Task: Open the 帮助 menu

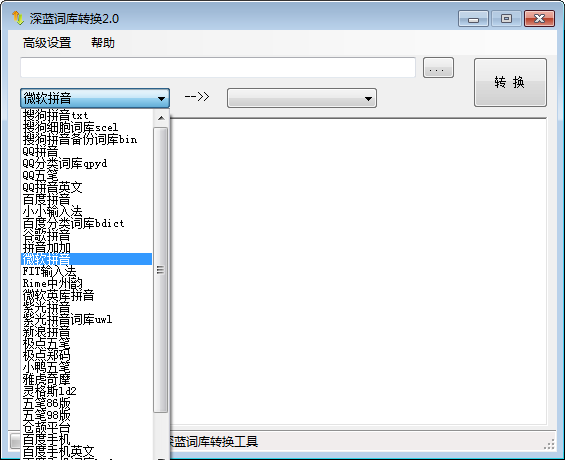Action: (103, 43)
